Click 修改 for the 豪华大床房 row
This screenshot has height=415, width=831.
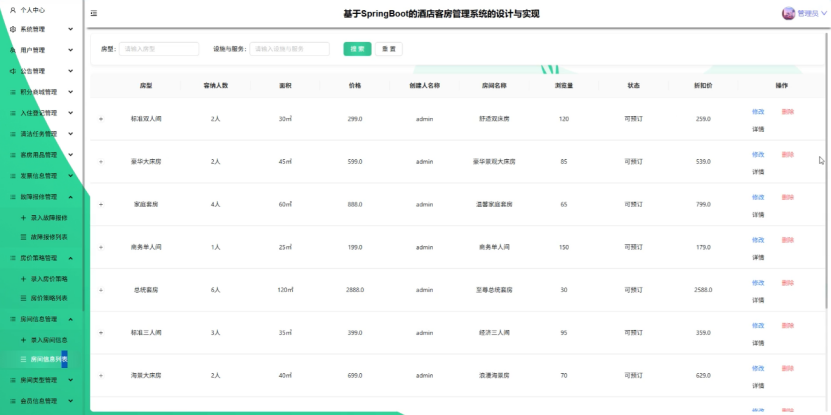(x=758, y=155)
